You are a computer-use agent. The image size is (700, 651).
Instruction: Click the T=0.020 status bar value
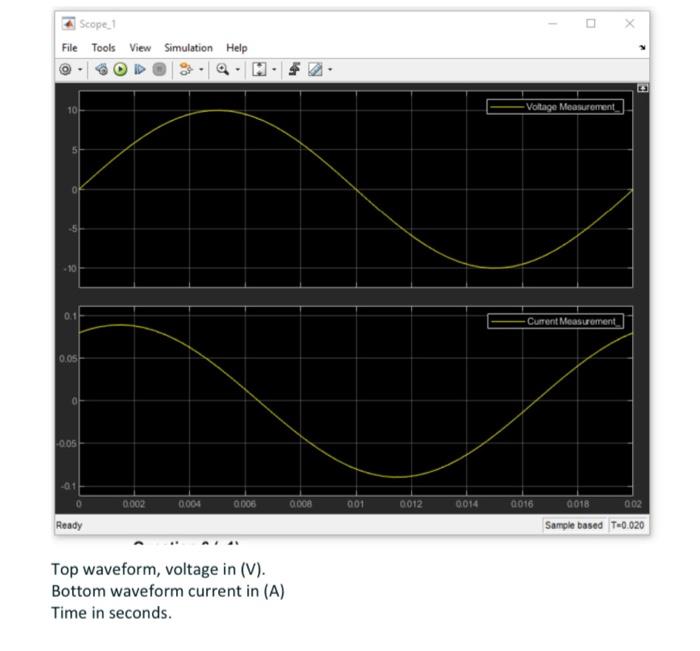[x=627, y=526]
